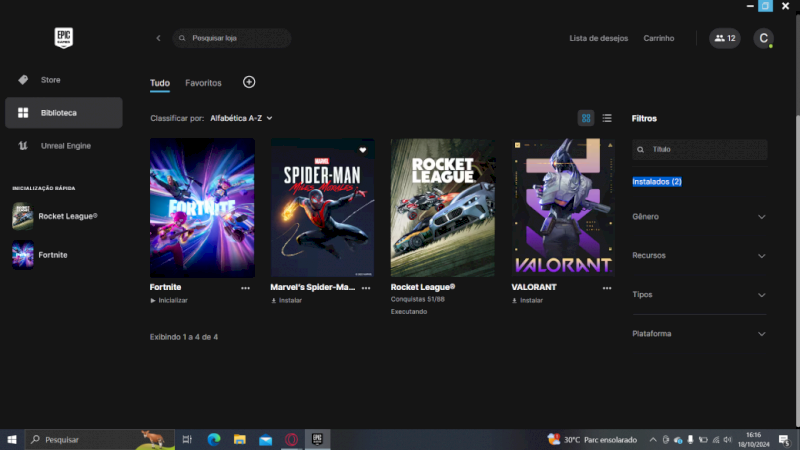Open Fortnite's three-dot options menu
Screen dimensions: 800x450
(x=245, y=287)
